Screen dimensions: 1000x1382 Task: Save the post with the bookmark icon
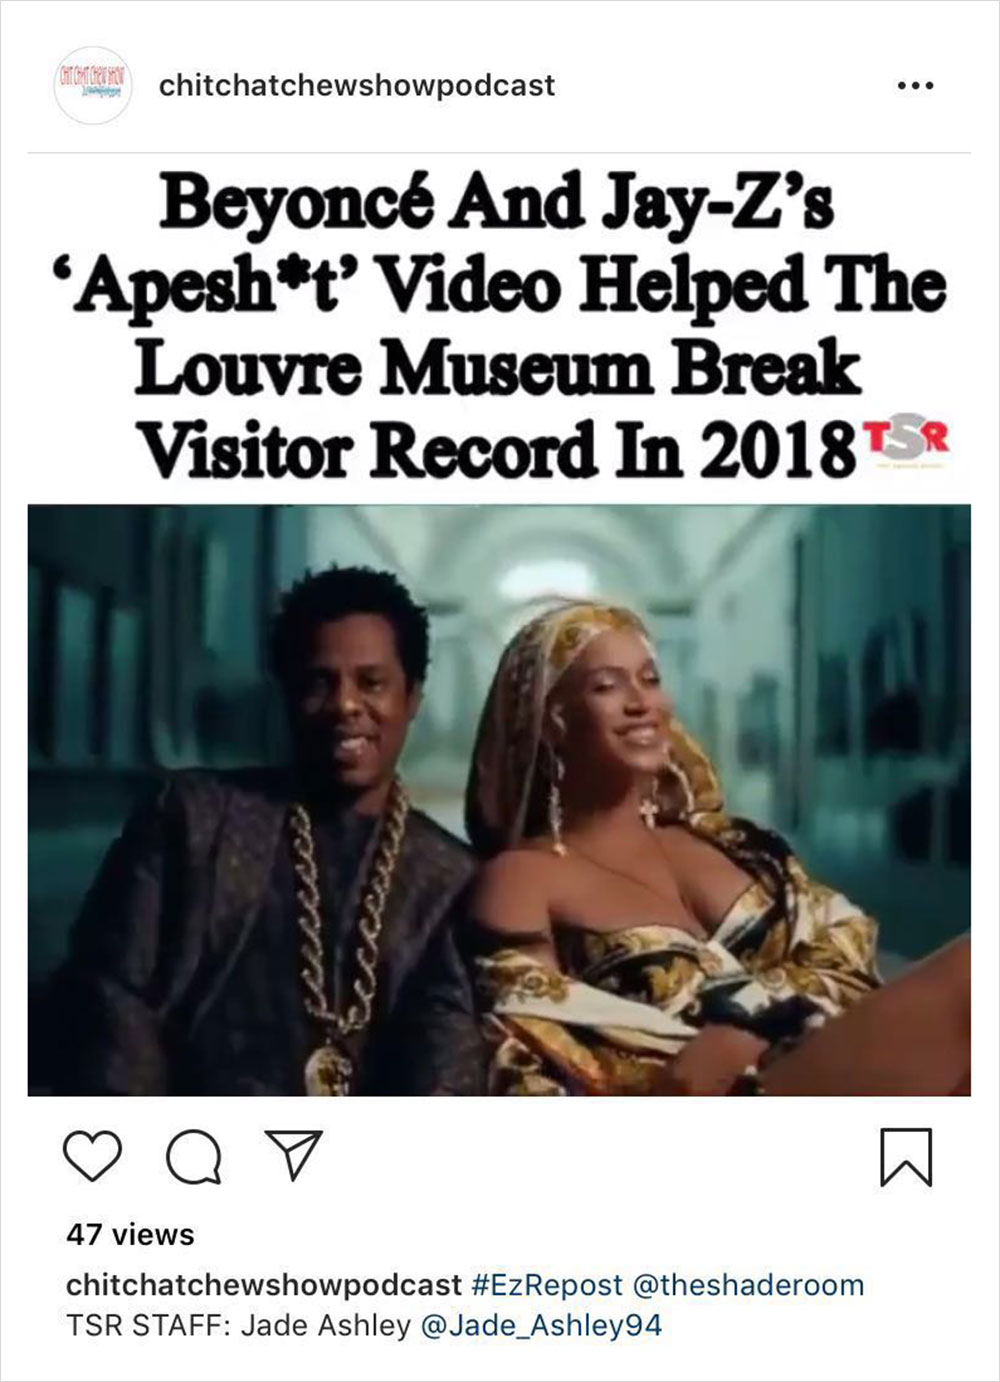(906, 1157)
